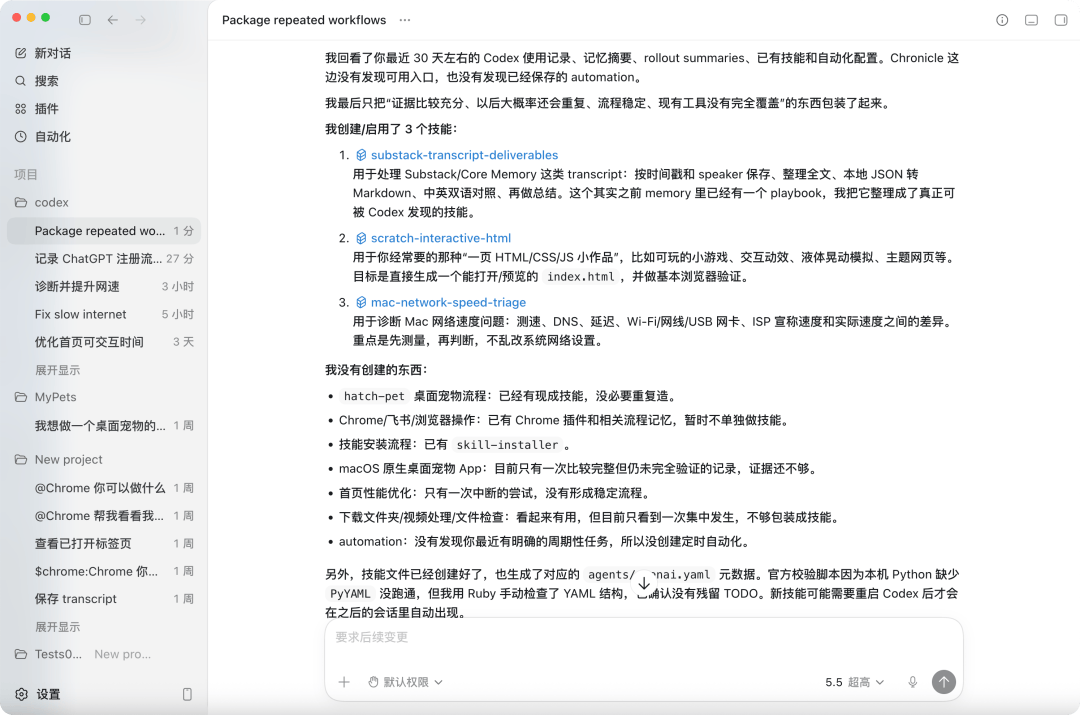Click the device icon beside 设置
This screenshot has height=715, width=1080.
point(187,694)
